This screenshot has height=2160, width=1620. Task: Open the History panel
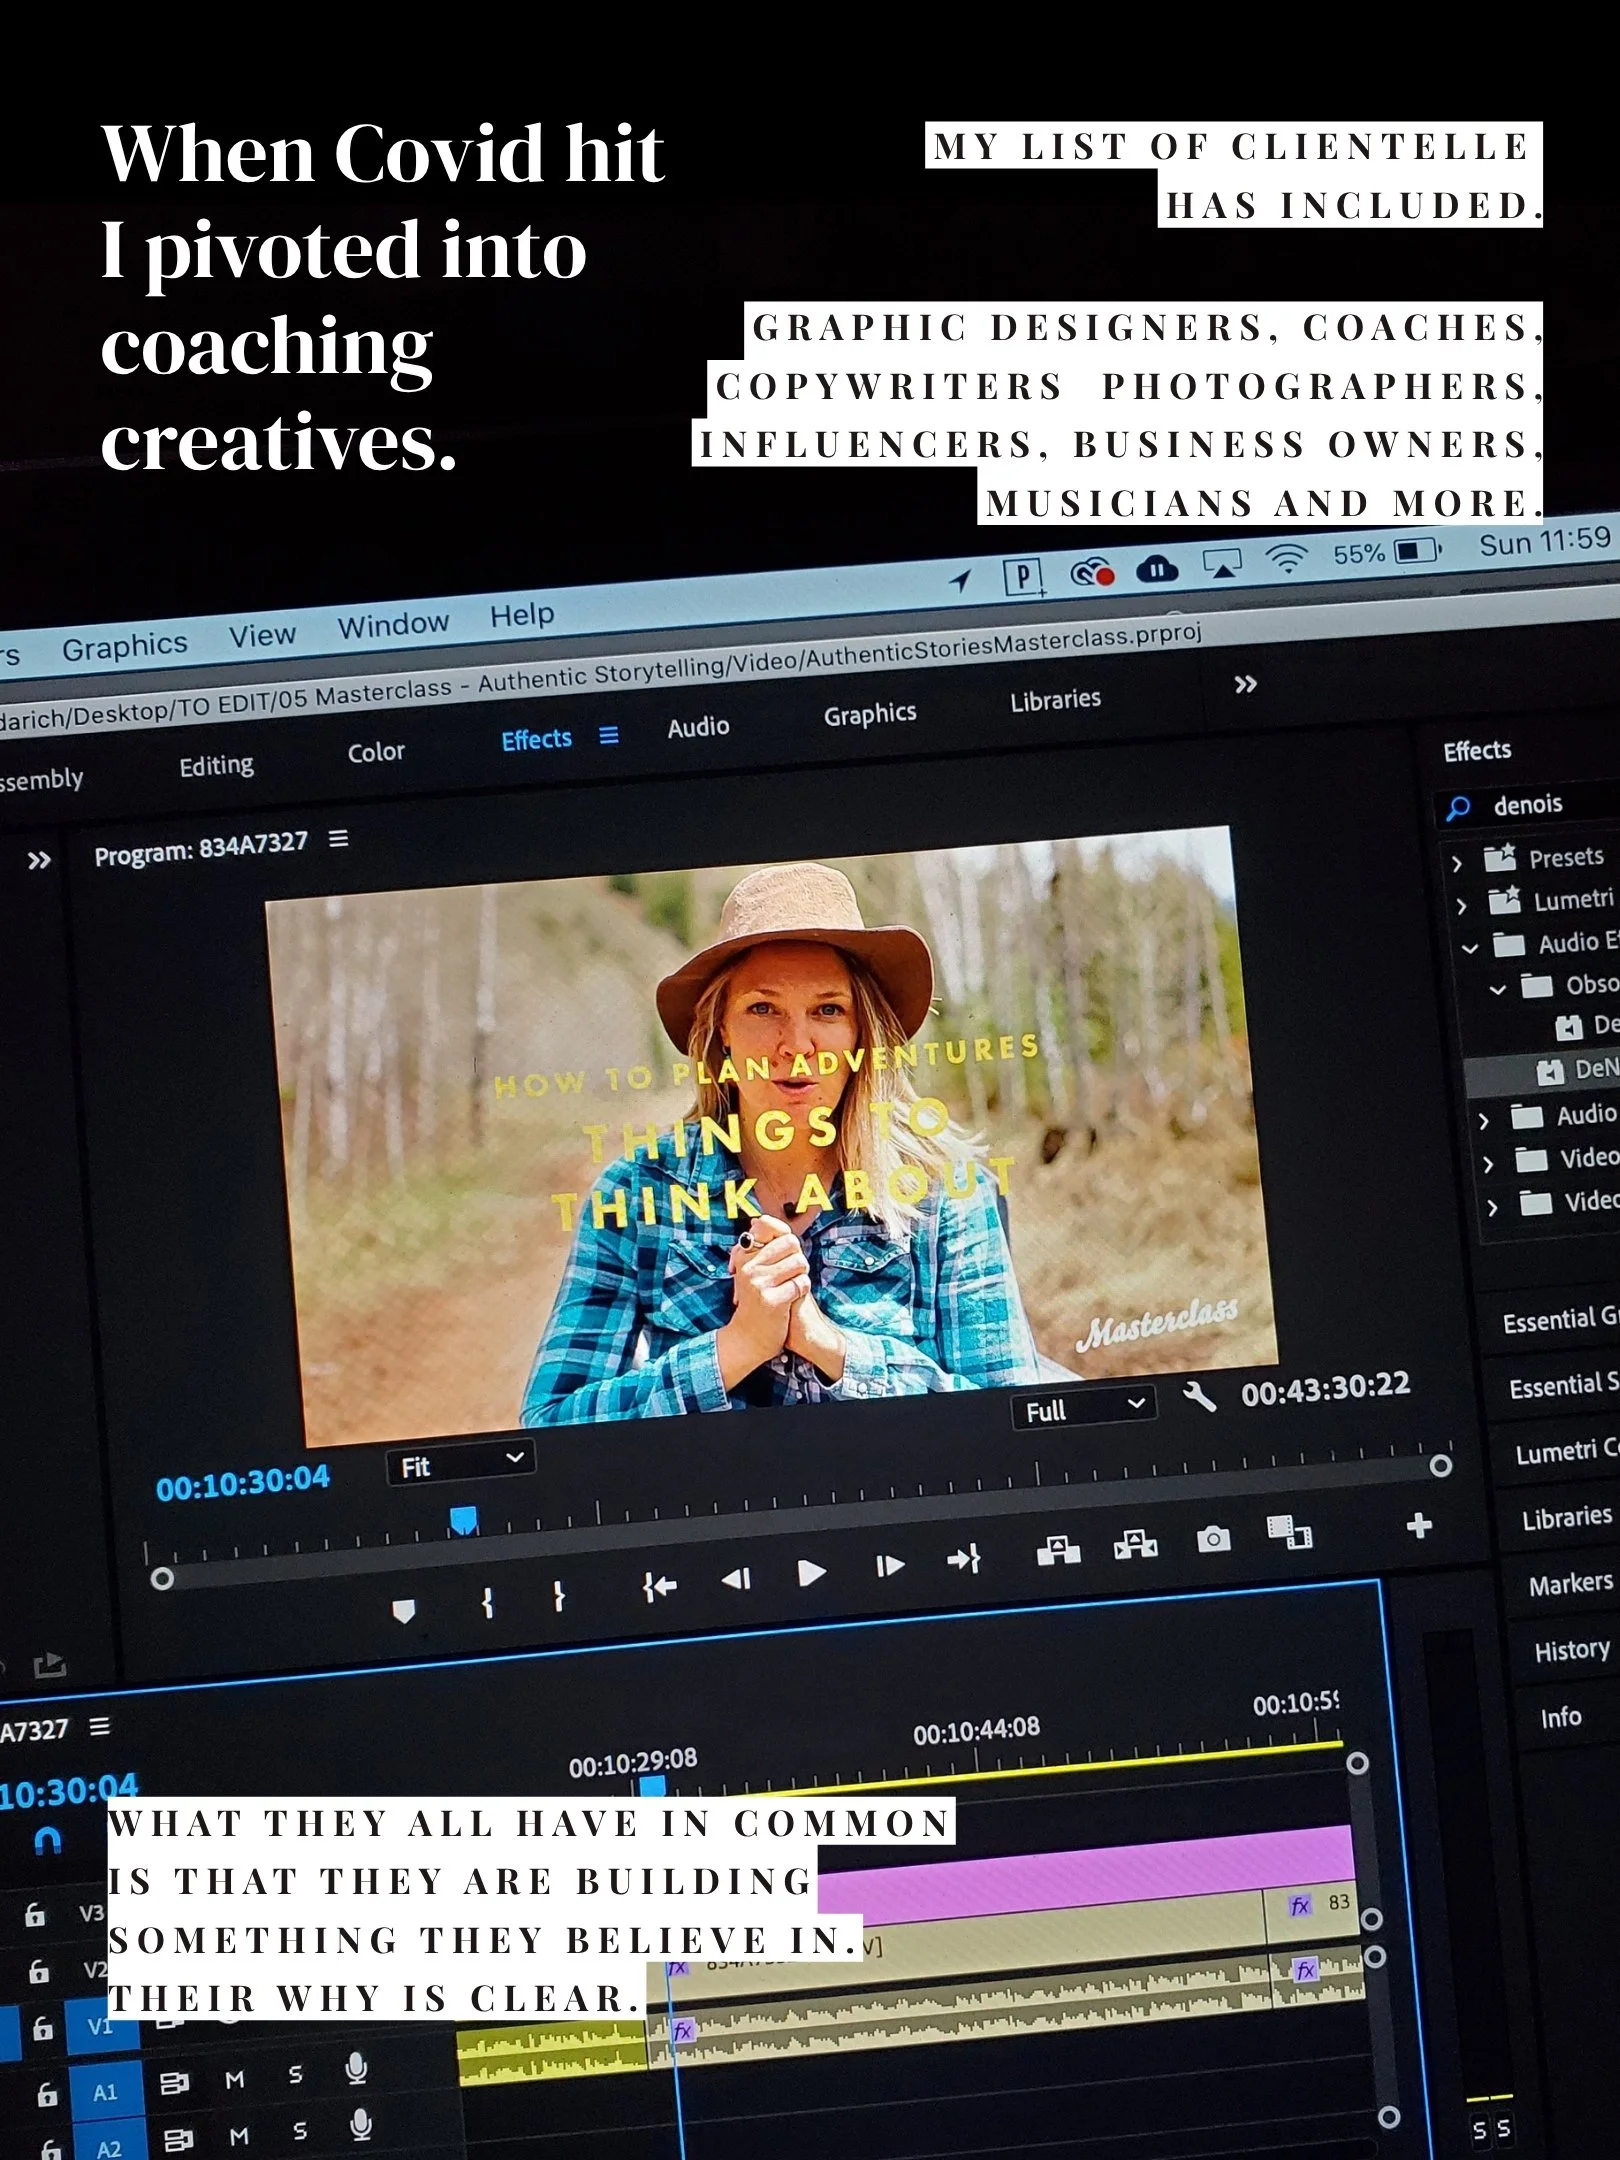[1572, 1650]
